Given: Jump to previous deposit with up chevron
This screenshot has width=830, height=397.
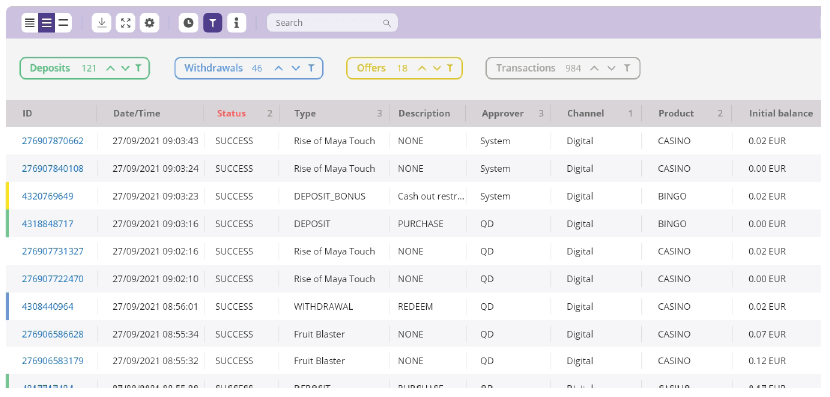Looking at the screenshot, I should coord(110,68).
